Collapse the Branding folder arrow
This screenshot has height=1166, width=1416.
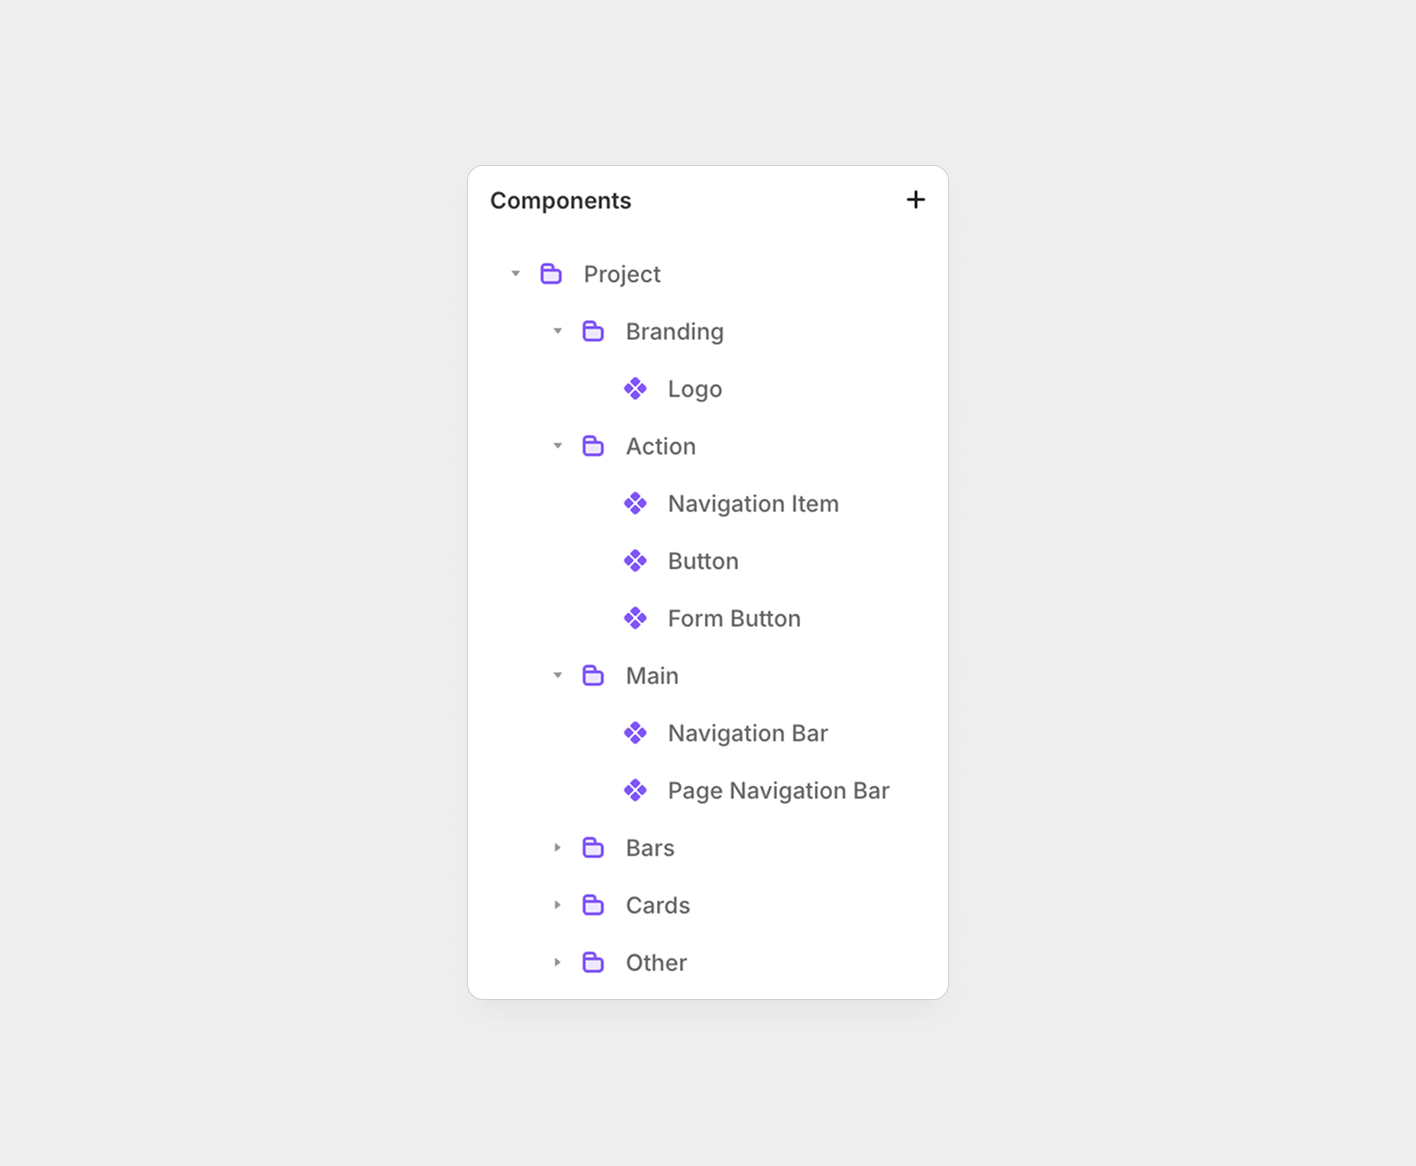coord(558,331)
